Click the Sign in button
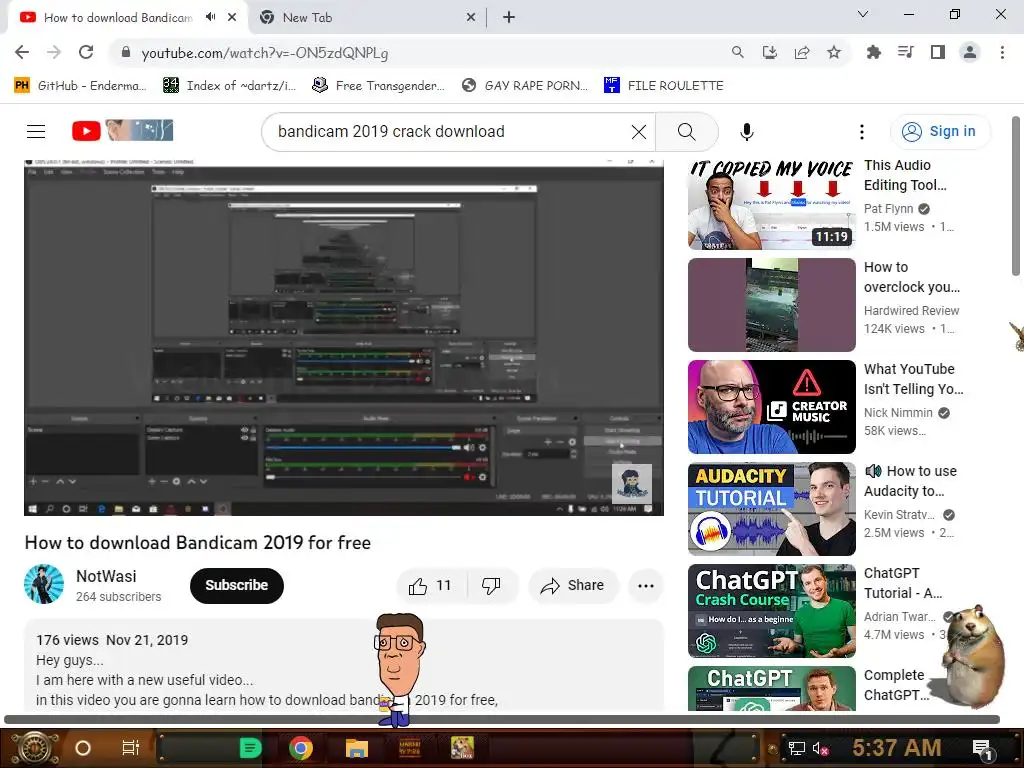 939,131
